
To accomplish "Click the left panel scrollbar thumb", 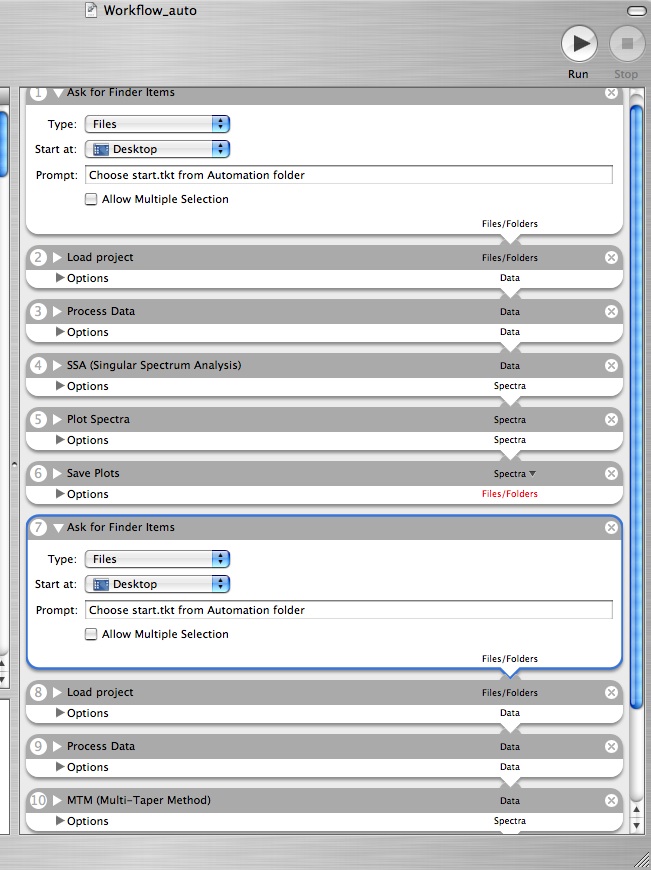I will [3, 143].
